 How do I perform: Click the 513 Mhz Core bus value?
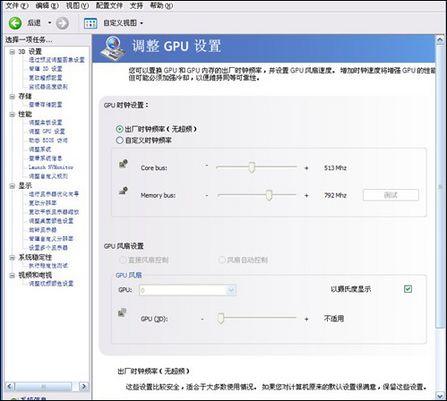click(335, 168)
